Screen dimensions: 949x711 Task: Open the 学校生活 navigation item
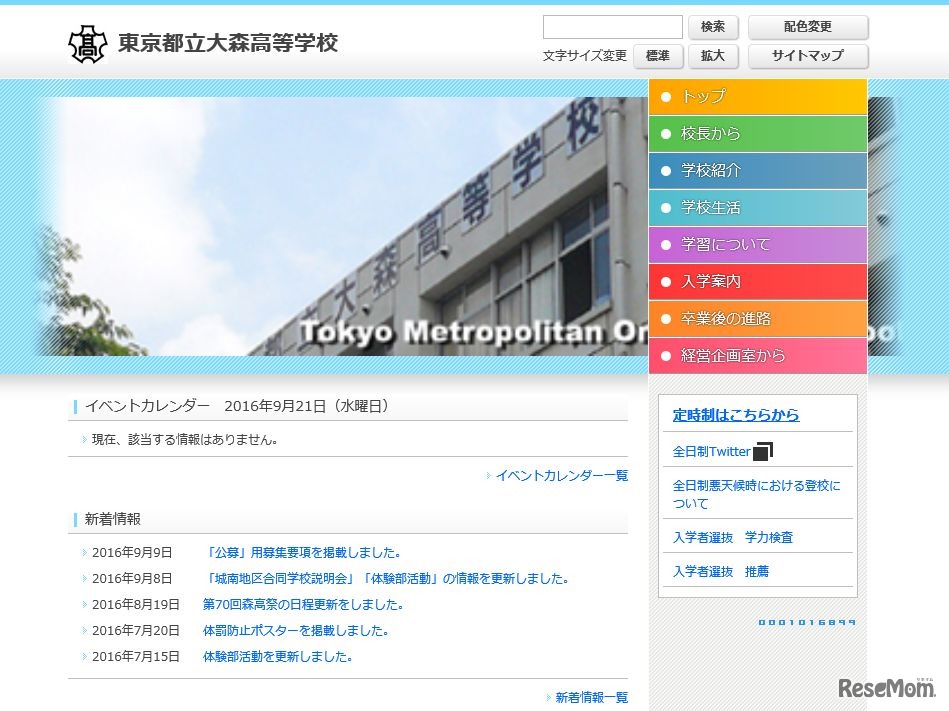tap(757, 207)
